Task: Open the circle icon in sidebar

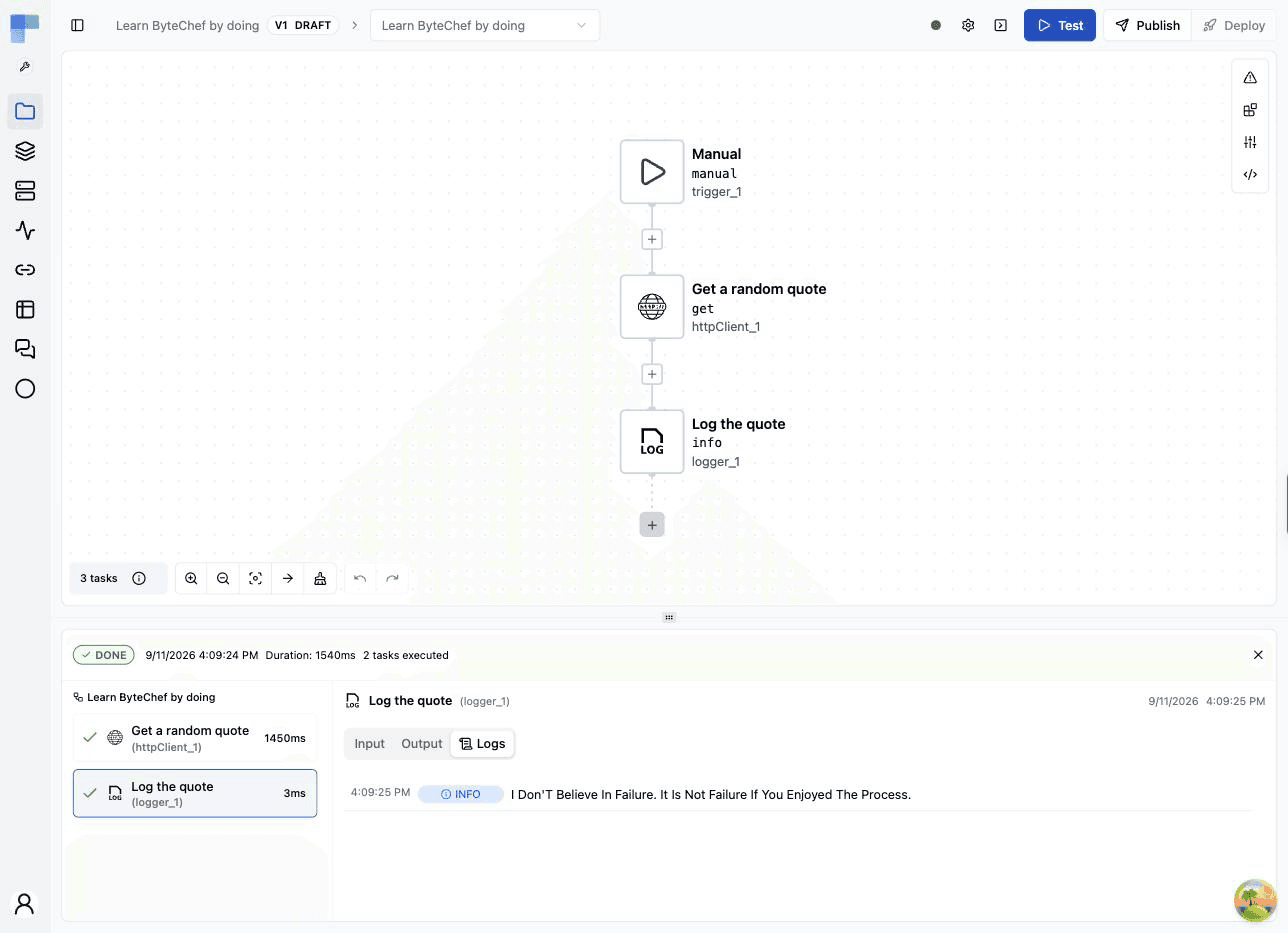Action: [25, 389]
